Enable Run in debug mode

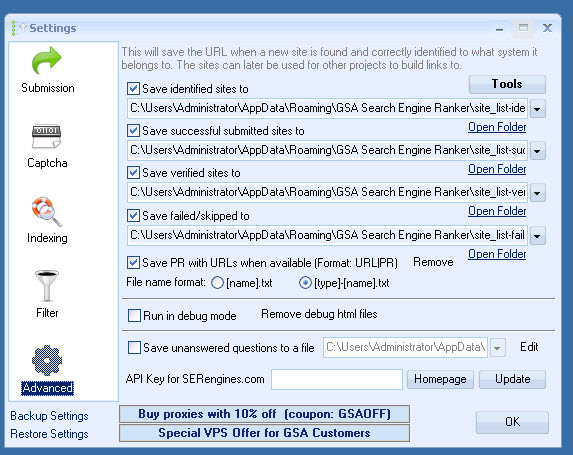[134, 315]
